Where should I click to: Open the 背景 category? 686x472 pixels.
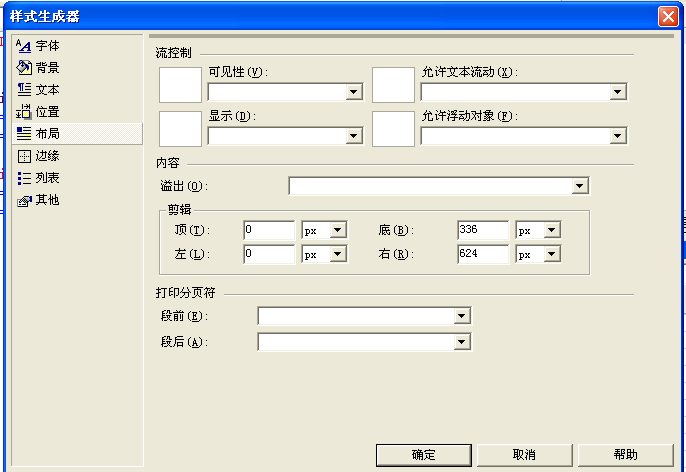47,67
